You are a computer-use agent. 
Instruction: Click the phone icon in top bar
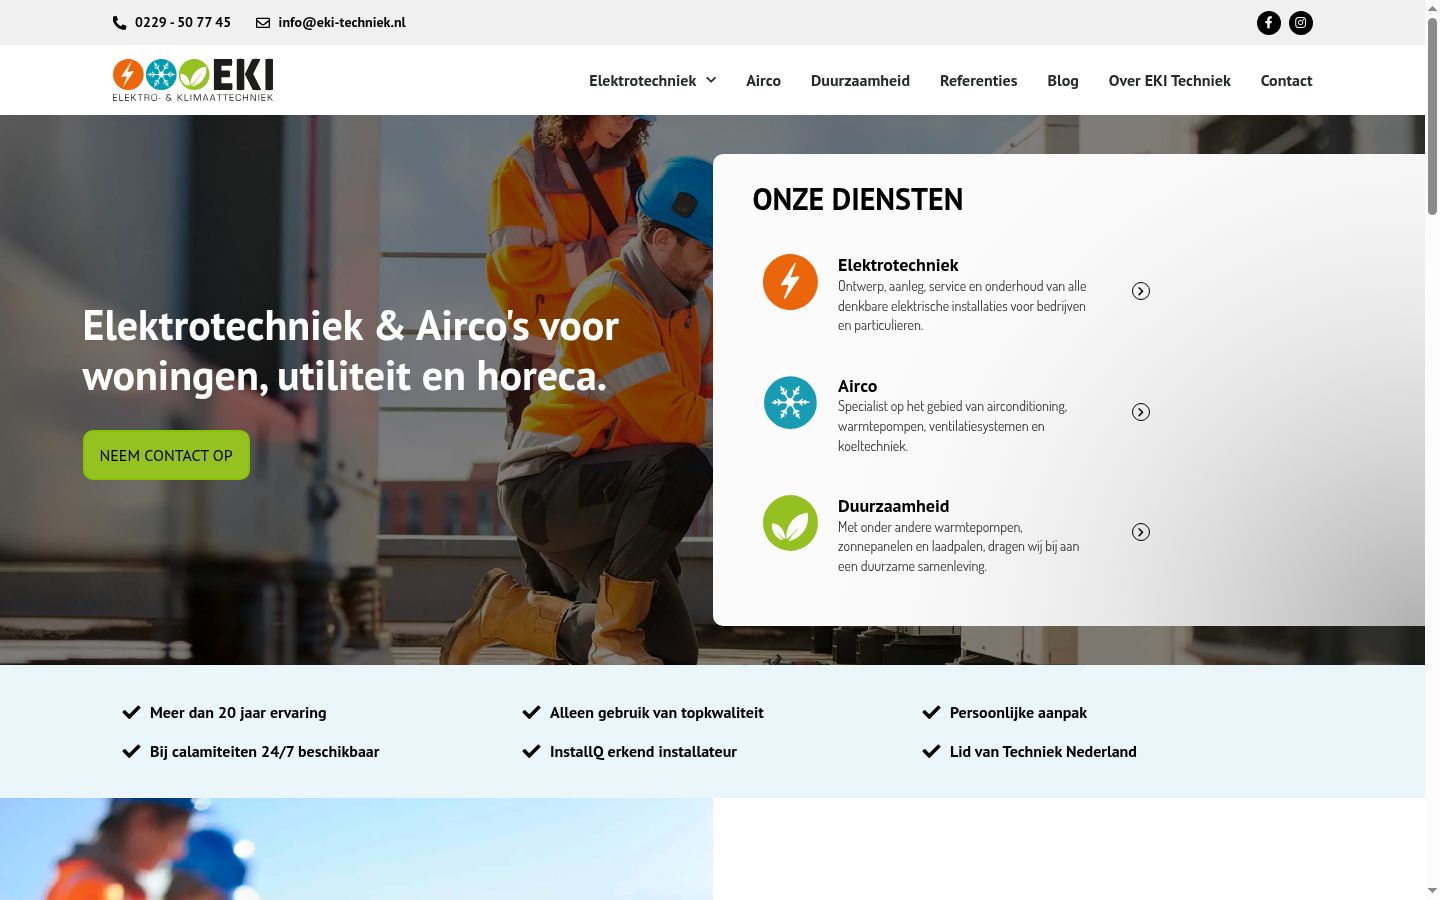click(x=120, y=23)
